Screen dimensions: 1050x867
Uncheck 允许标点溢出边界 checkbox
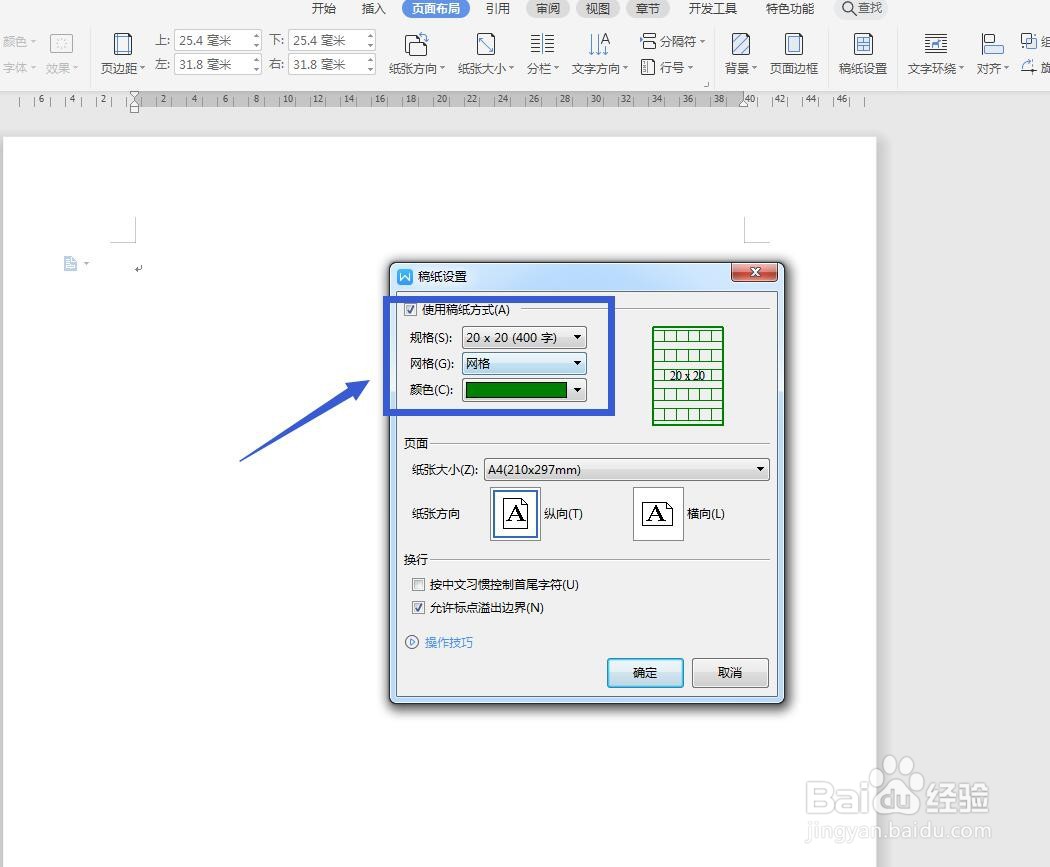(419, 608)
